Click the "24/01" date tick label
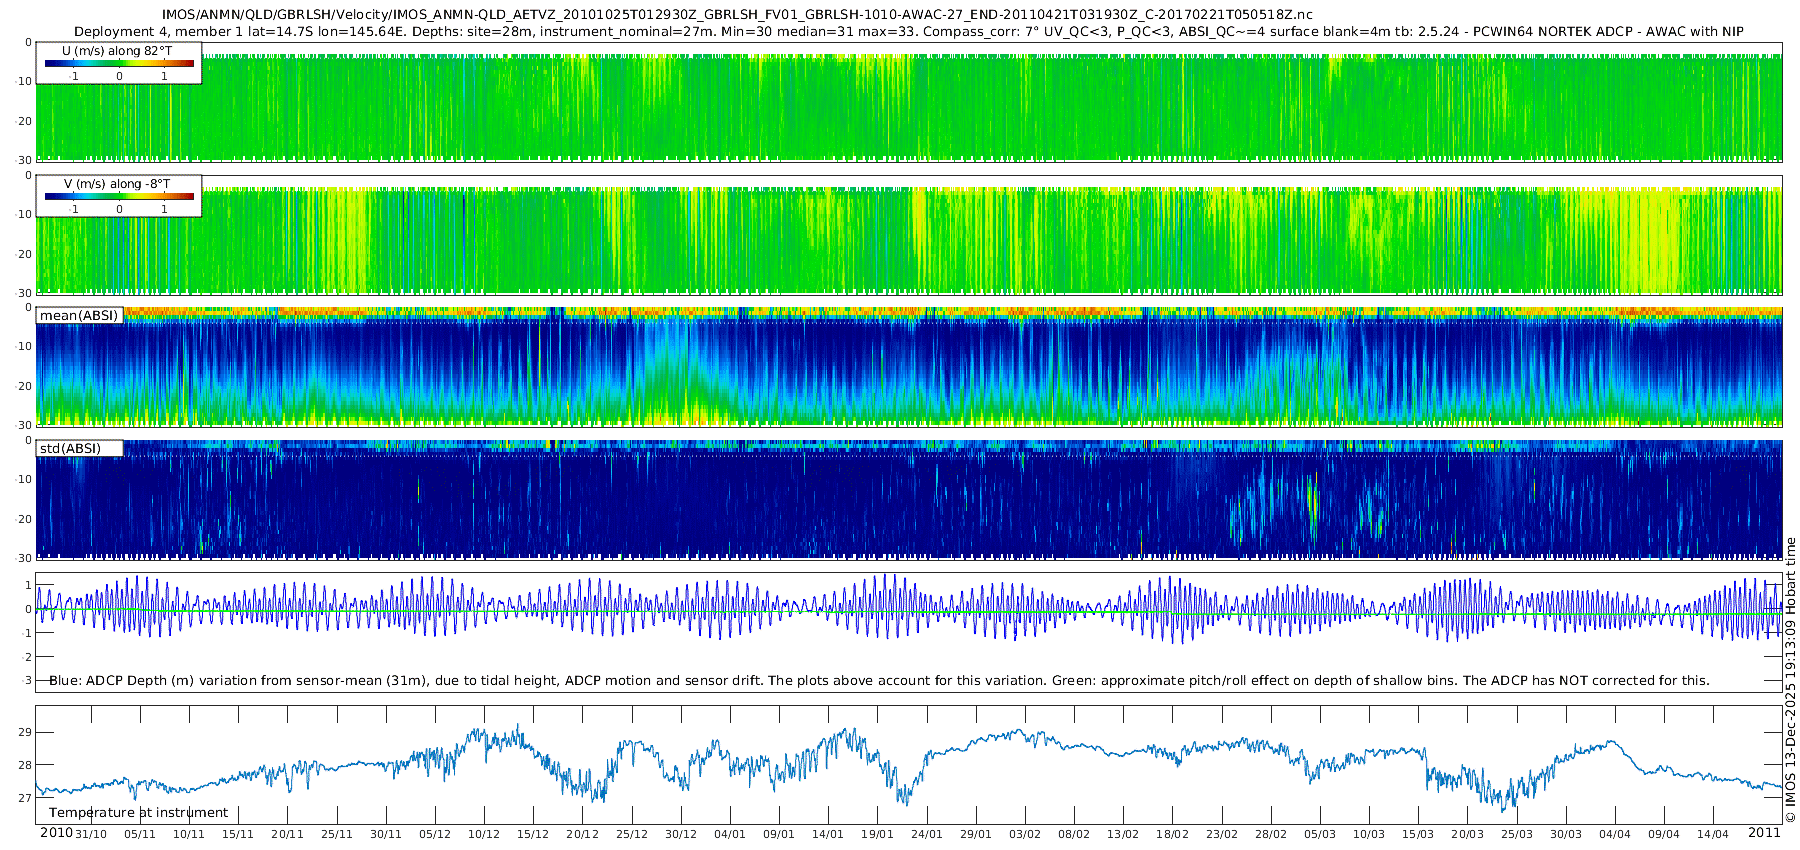The image size is (1800, 850). click(927, 834)
